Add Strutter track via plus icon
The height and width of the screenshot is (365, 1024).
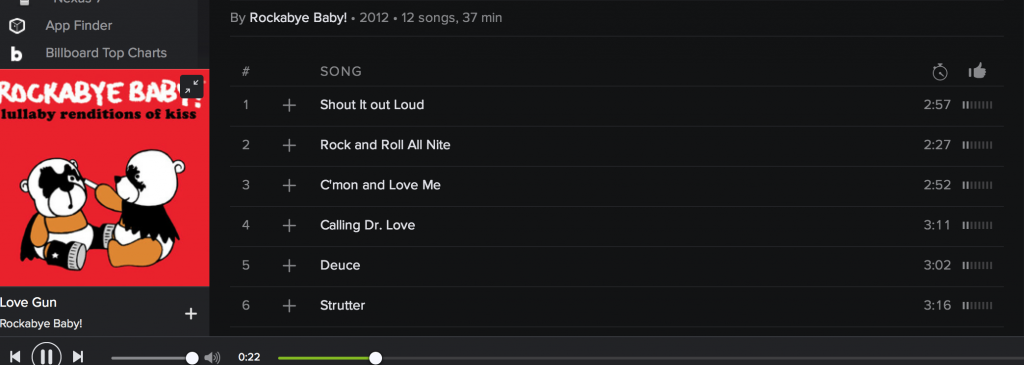tap(289, 306)
